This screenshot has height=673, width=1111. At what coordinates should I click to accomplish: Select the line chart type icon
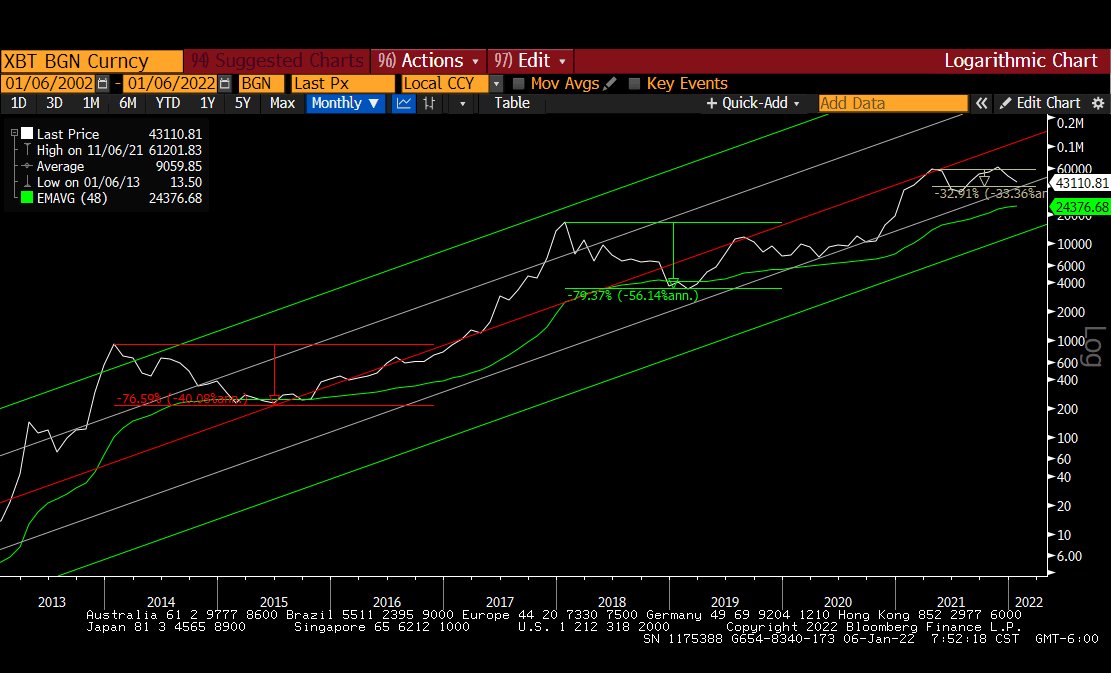[x=404, y=103]
